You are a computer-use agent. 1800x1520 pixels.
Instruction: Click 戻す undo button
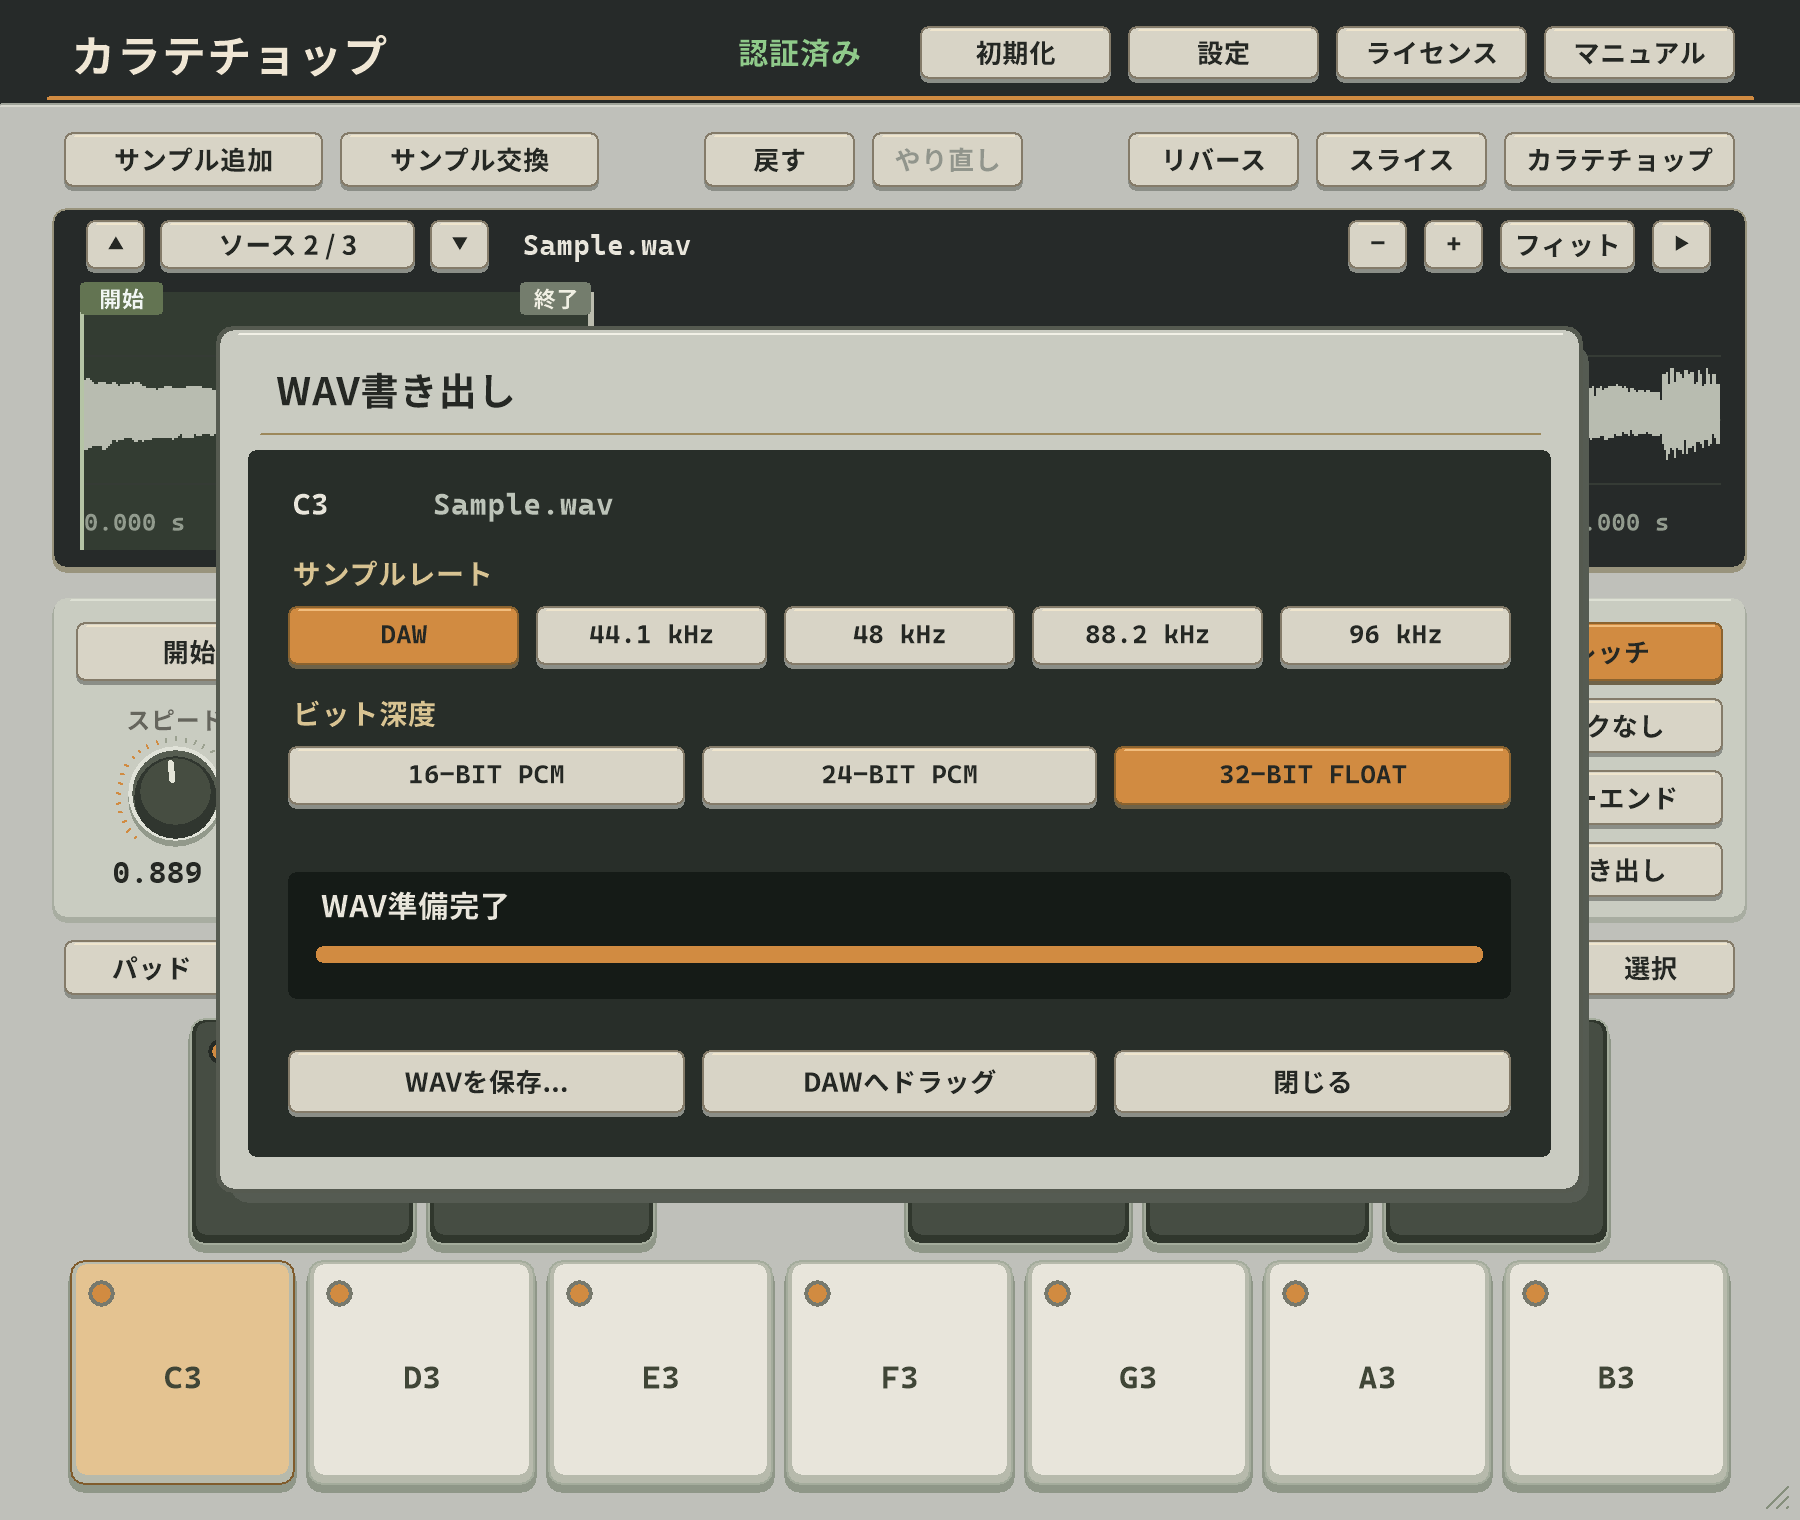click(x=779, y=160)
